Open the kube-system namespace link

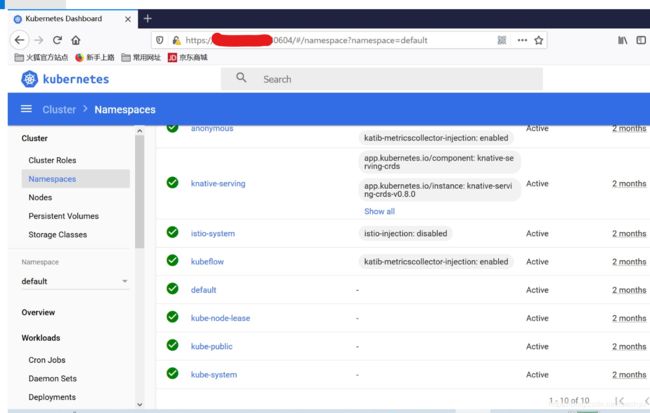click(x=214, y=374)
